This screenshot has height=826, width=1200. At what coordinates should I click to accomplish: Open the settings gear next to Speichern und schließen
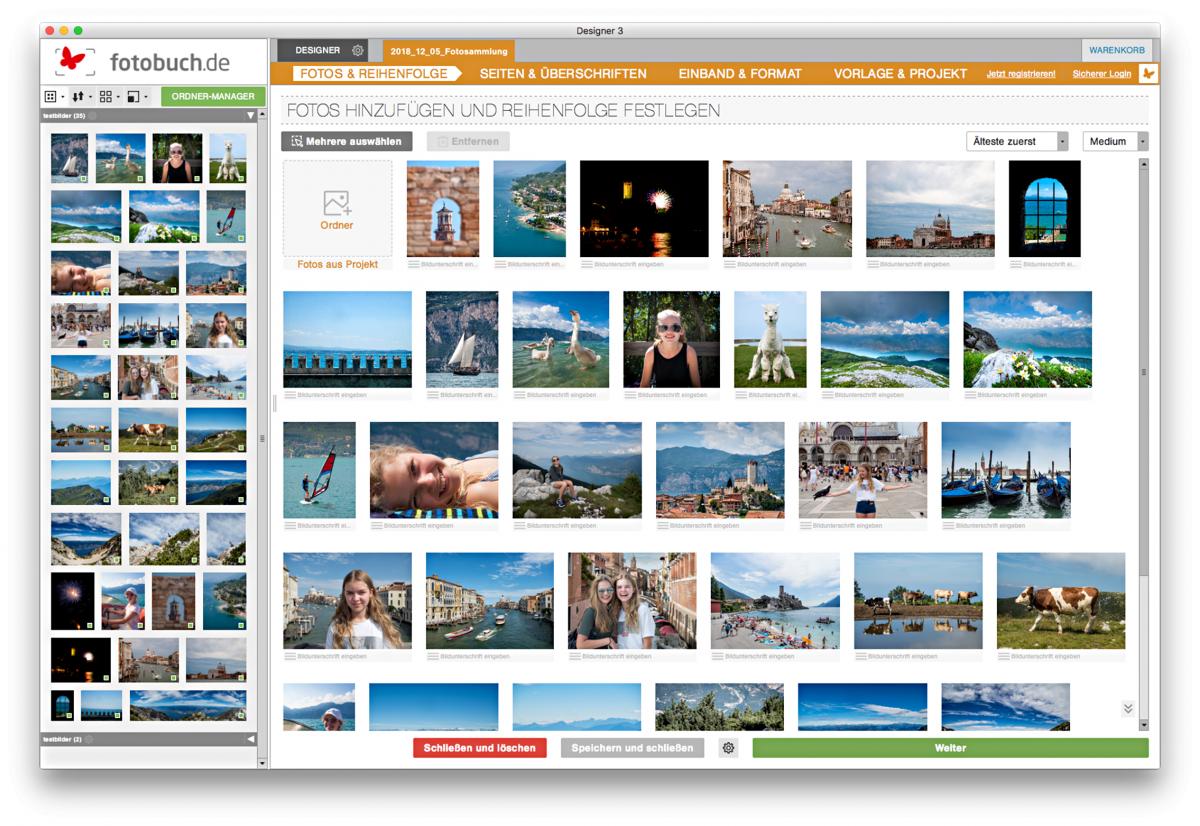[729, 748]
